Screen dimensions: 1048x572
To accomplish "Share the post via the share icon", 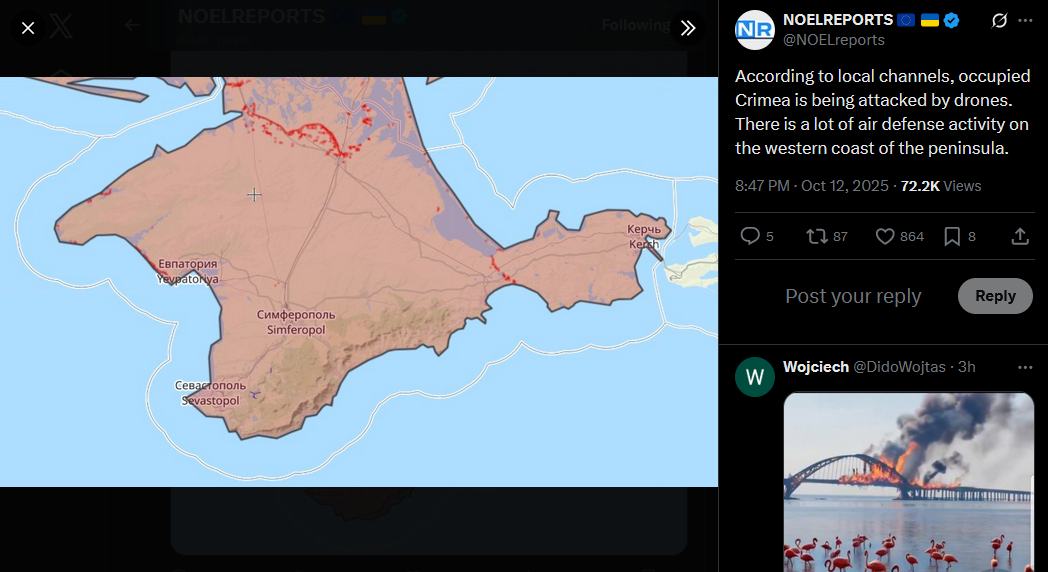I will click(x=1020, y=236).
